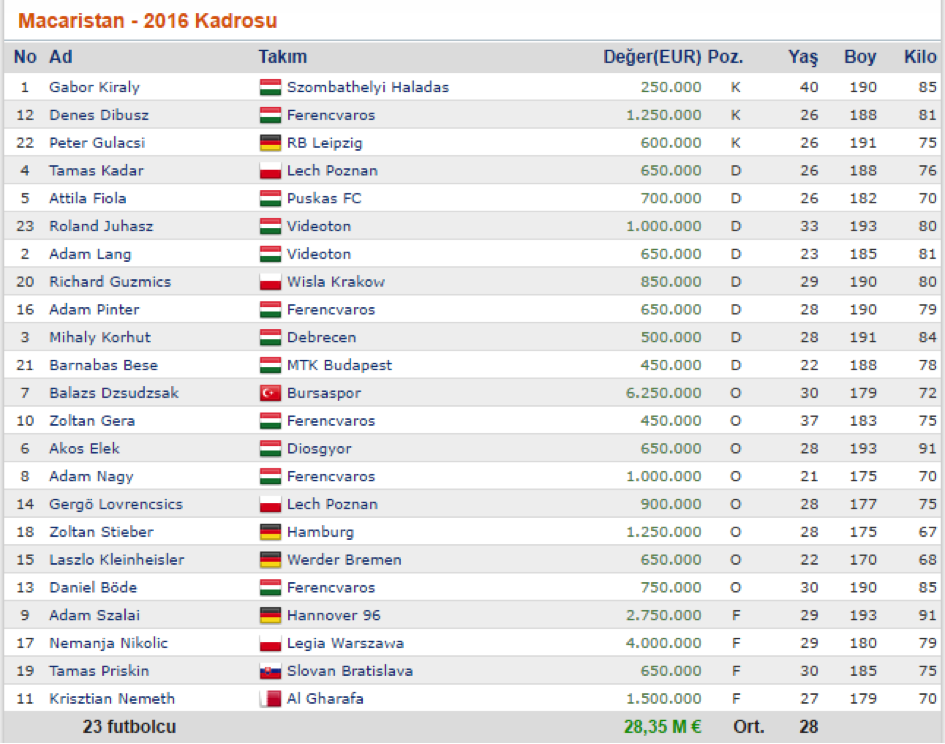This screenshot has height=744, width=945.
Task: Sort by the Yaş column header
Action: point(803,57)
